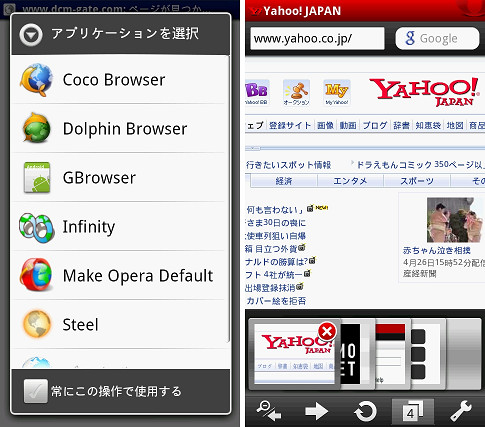Open the 車列狙い白爆 headline
485x427 pixels.
point(276,236)
